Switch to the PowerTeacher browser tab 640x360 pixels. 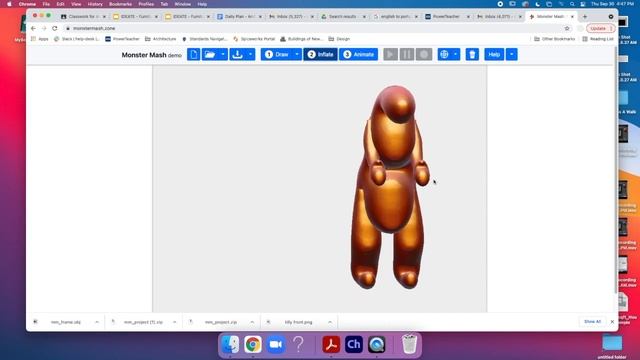tap(447, 17)
